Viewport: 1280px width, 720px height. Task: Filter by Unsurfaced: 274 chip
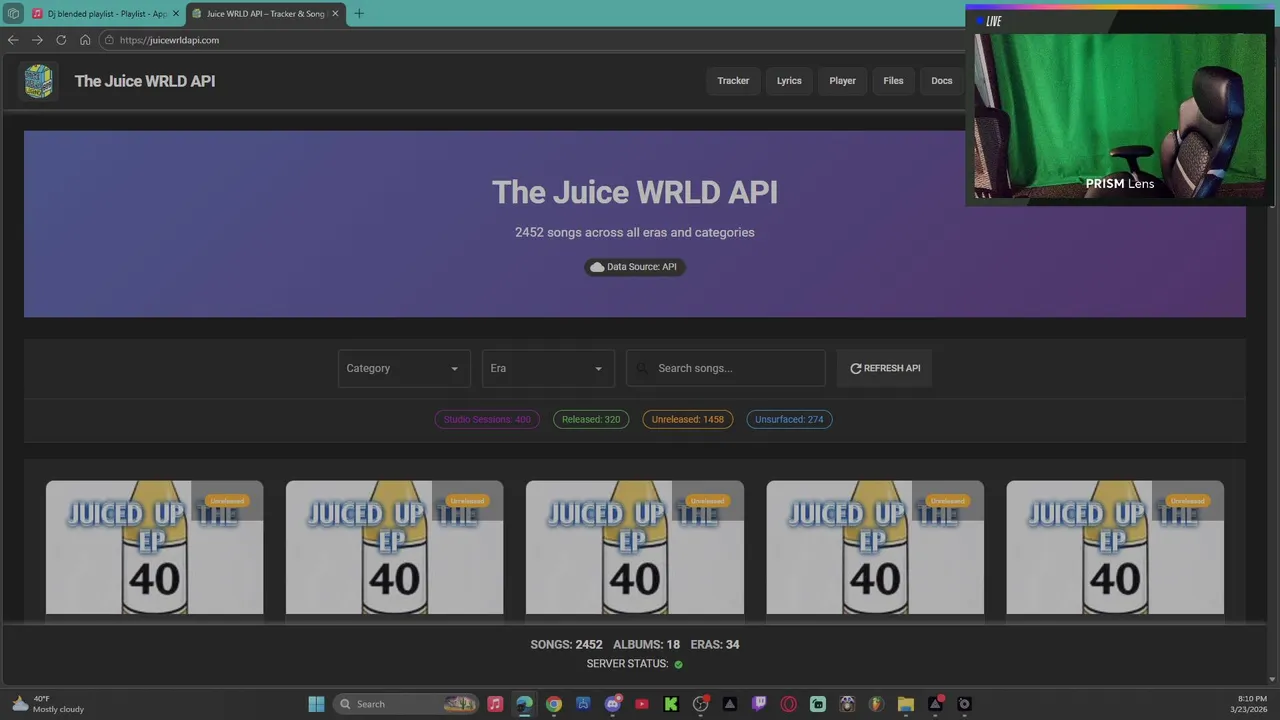[789, 419]
